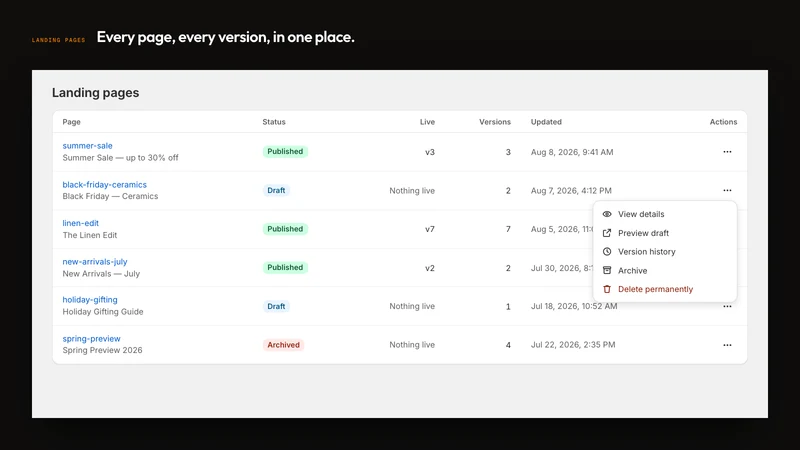Click the date Jul 18, 2026, 10:52 AM
The width and height of the screenshot is (800, 450).
click(574, 306)
